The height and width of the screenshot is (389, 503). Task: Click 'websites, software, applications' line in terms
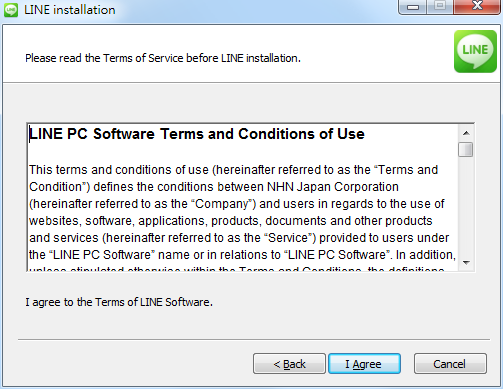(x=118, y=221)
